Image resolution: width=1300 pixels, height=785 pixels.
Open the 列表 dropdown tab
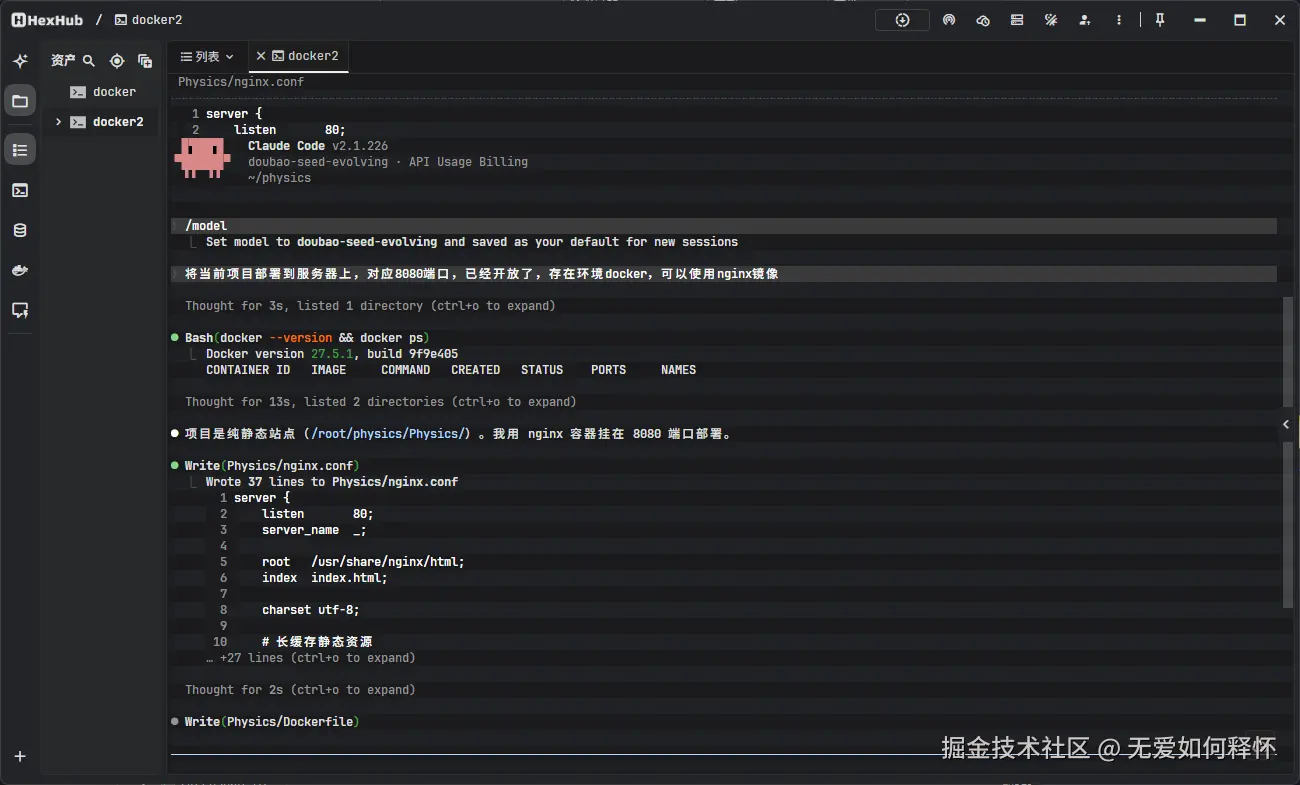click(x=206, y=57)
